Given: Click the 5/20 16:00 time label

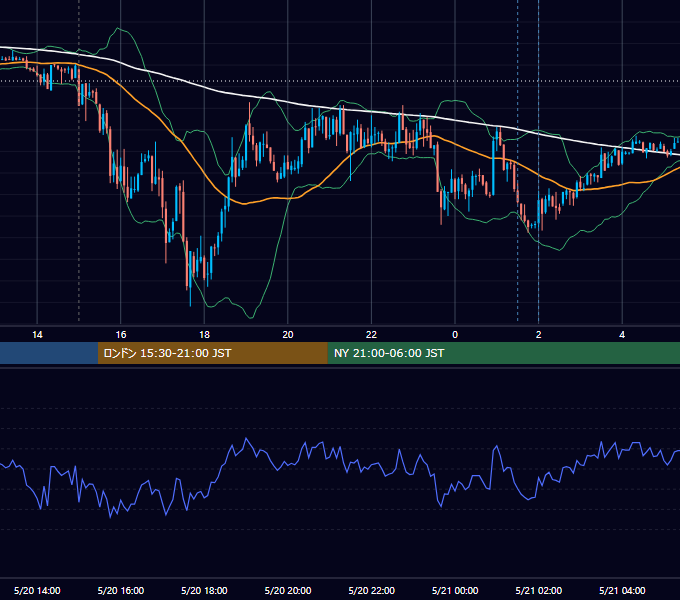Looking at the screenshot, I should [x=121, y=590].
